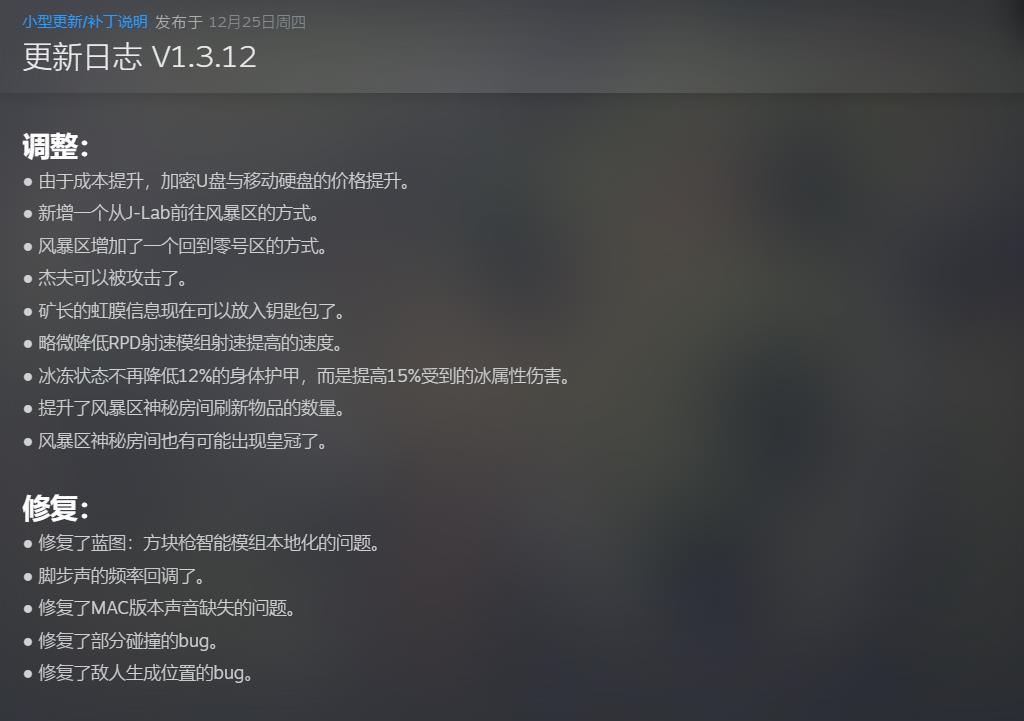1024x721 pixels.
Task: Click the 修复了部分碰撞的bug line
Action: pos(128,641)
